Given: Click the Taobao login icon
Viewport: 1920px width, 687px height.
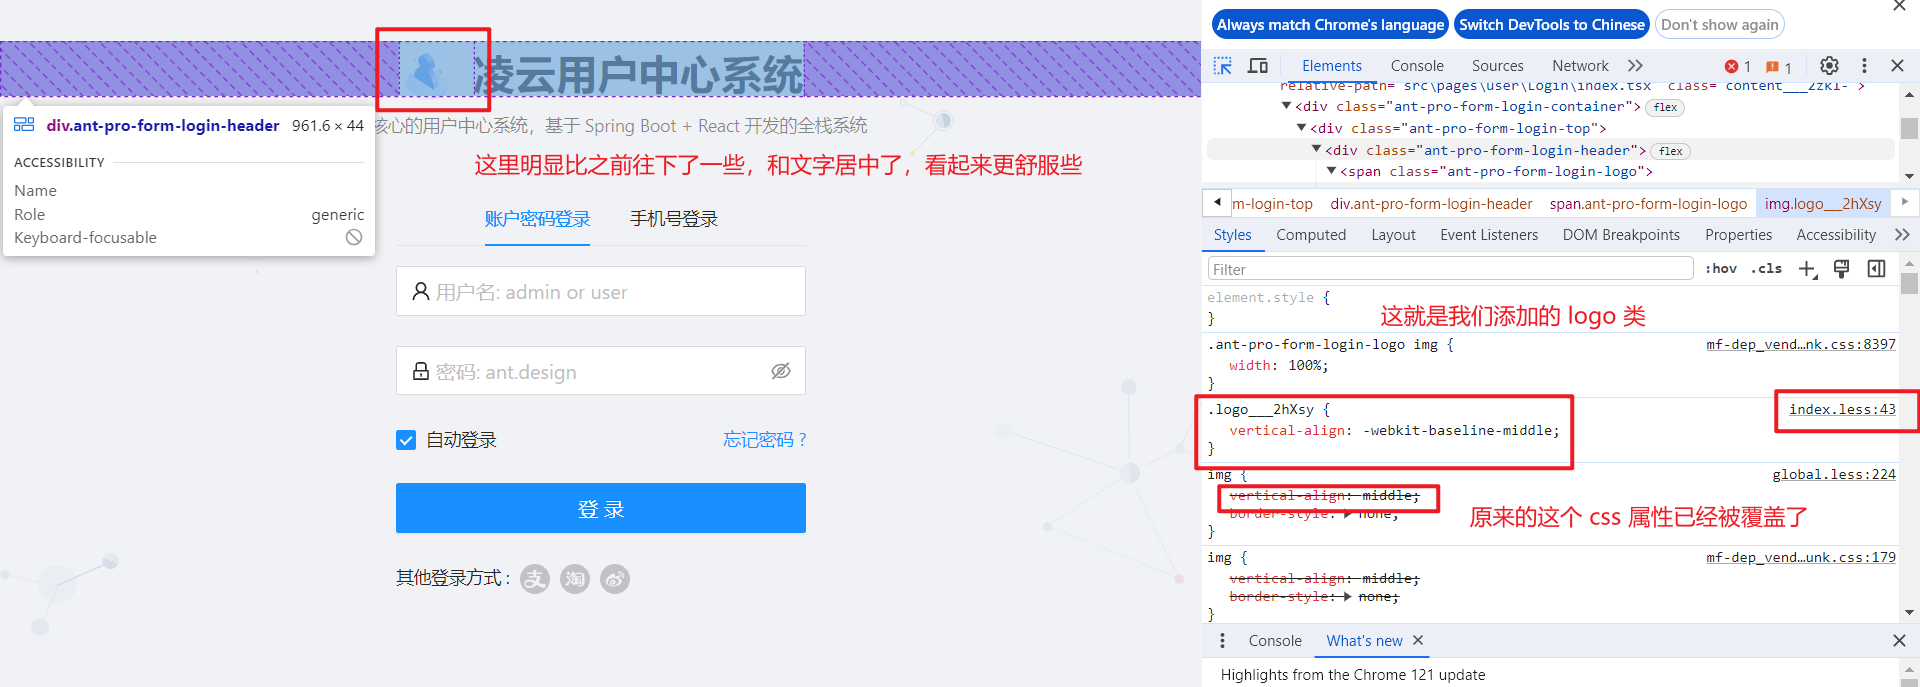Looking at the screenshot, I should coord(575,579).
